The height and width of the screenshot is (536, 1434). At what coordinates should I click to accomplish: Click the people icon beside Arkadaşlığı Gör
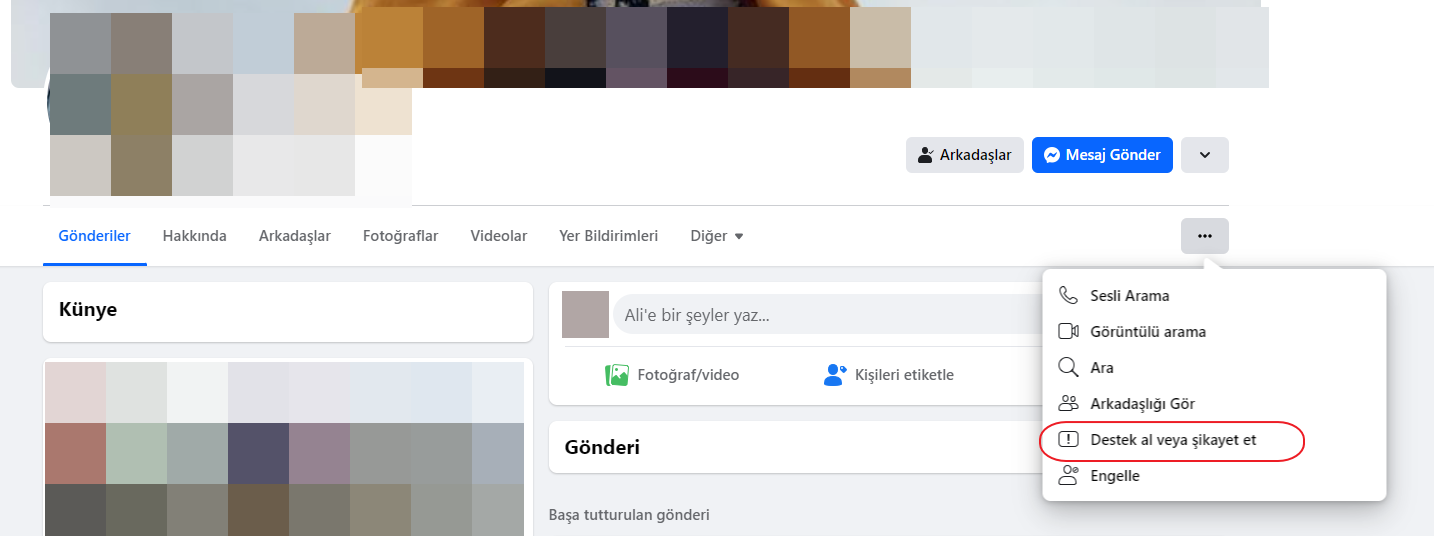click(1069, 404)
